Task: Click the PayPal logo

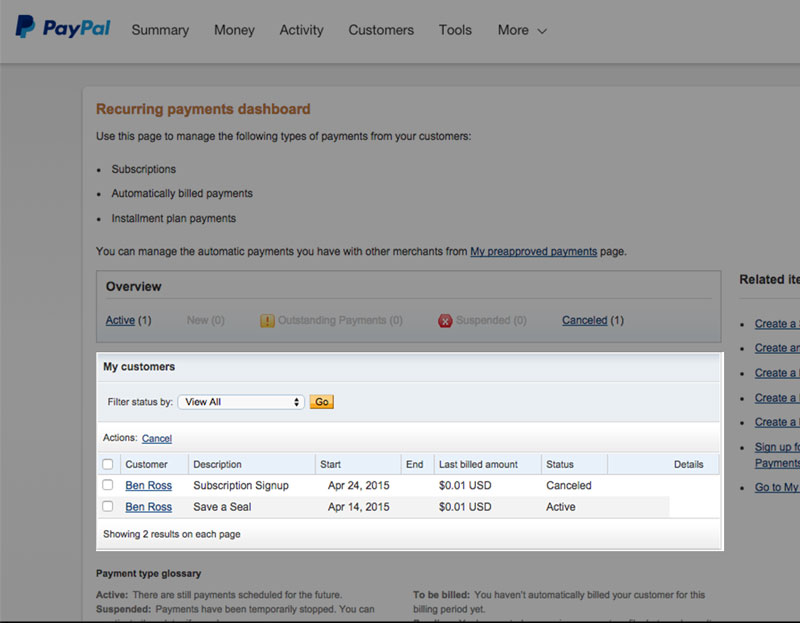Action: (x=62, y=28)
